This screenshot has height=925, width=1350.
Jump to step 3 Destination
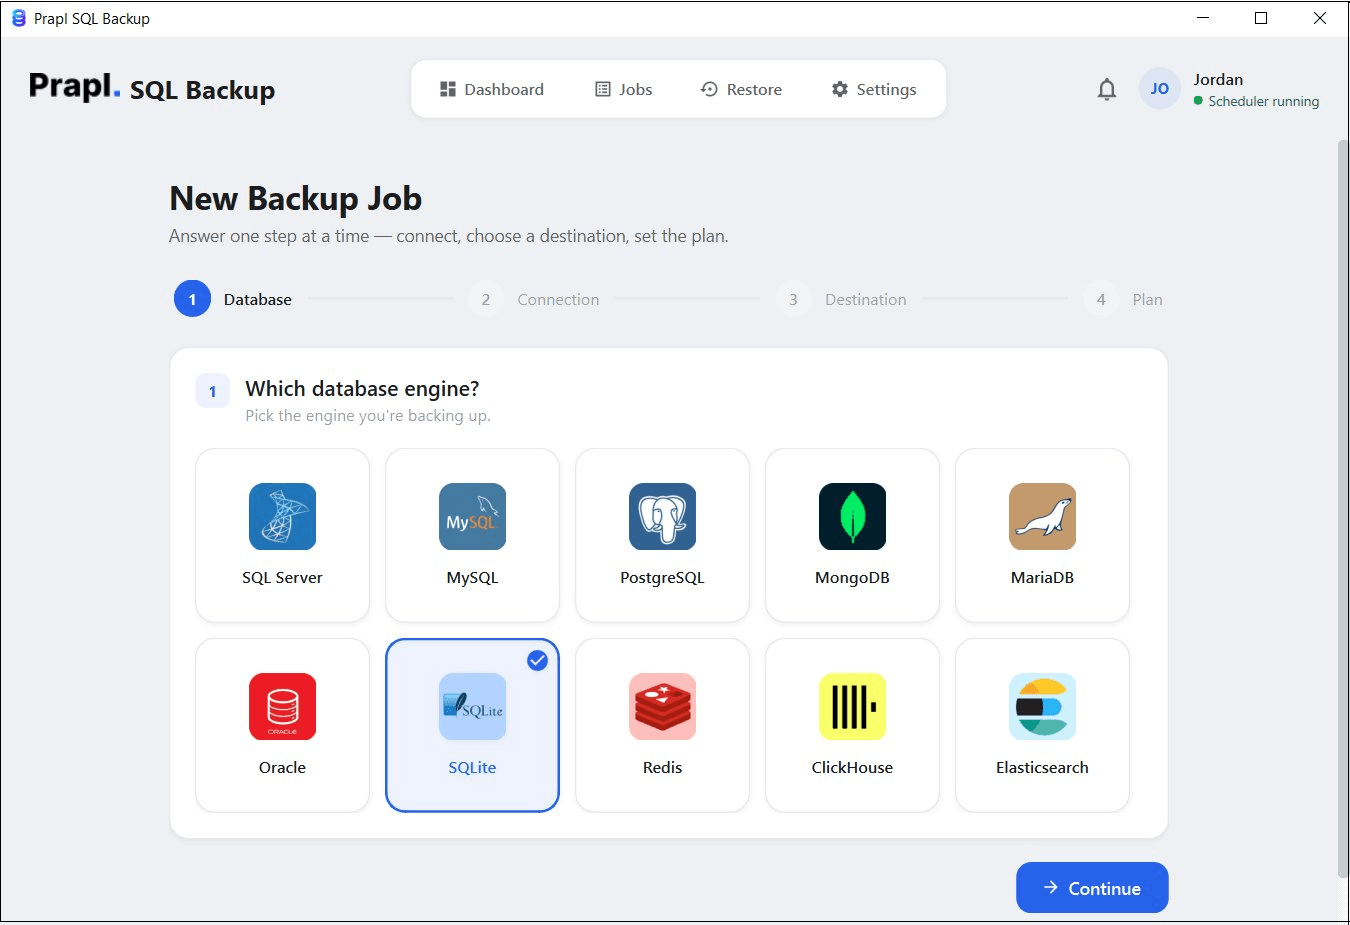pos(841,299)
